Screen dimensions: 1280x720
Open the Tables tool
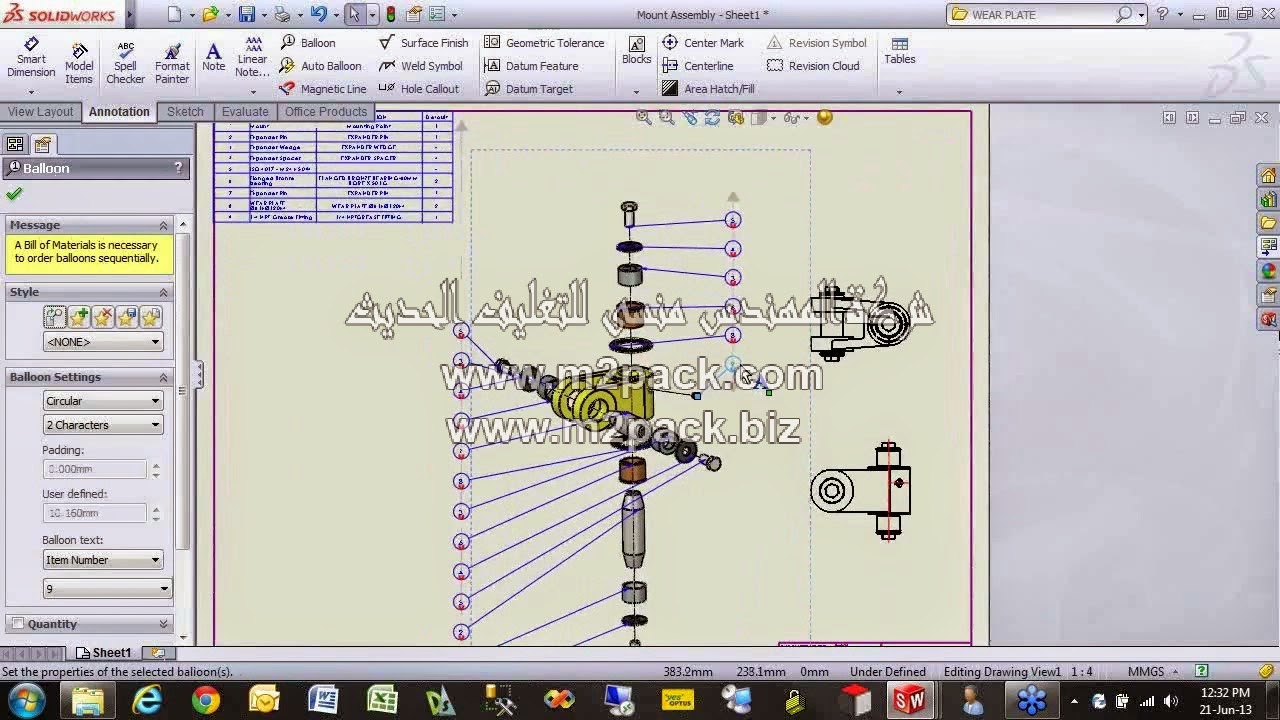(899, 52)
